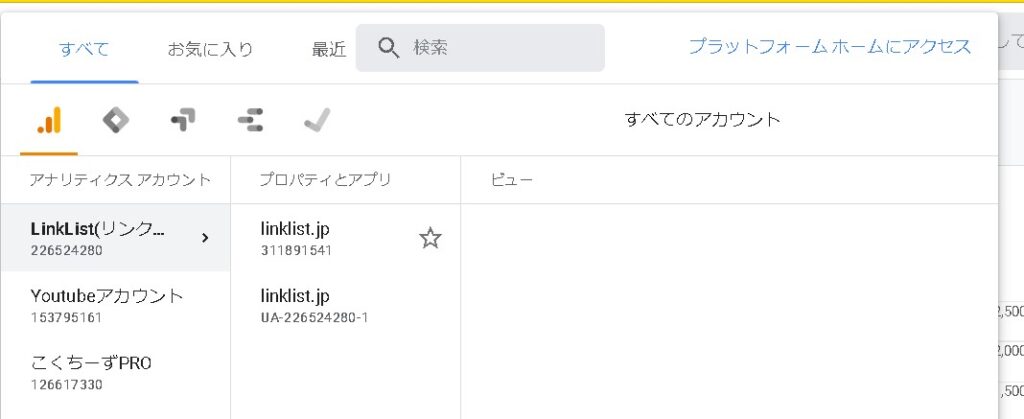Click the Surveys checkmark product icon

point(317,120)
